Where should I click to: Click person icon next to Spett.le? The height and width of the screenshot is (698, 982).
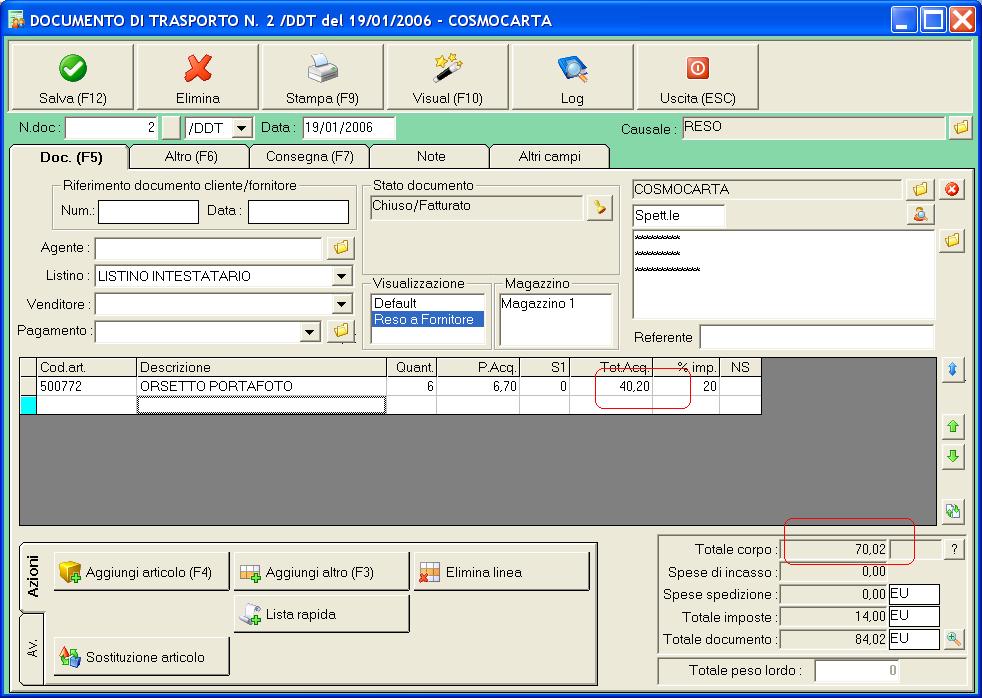920,214
